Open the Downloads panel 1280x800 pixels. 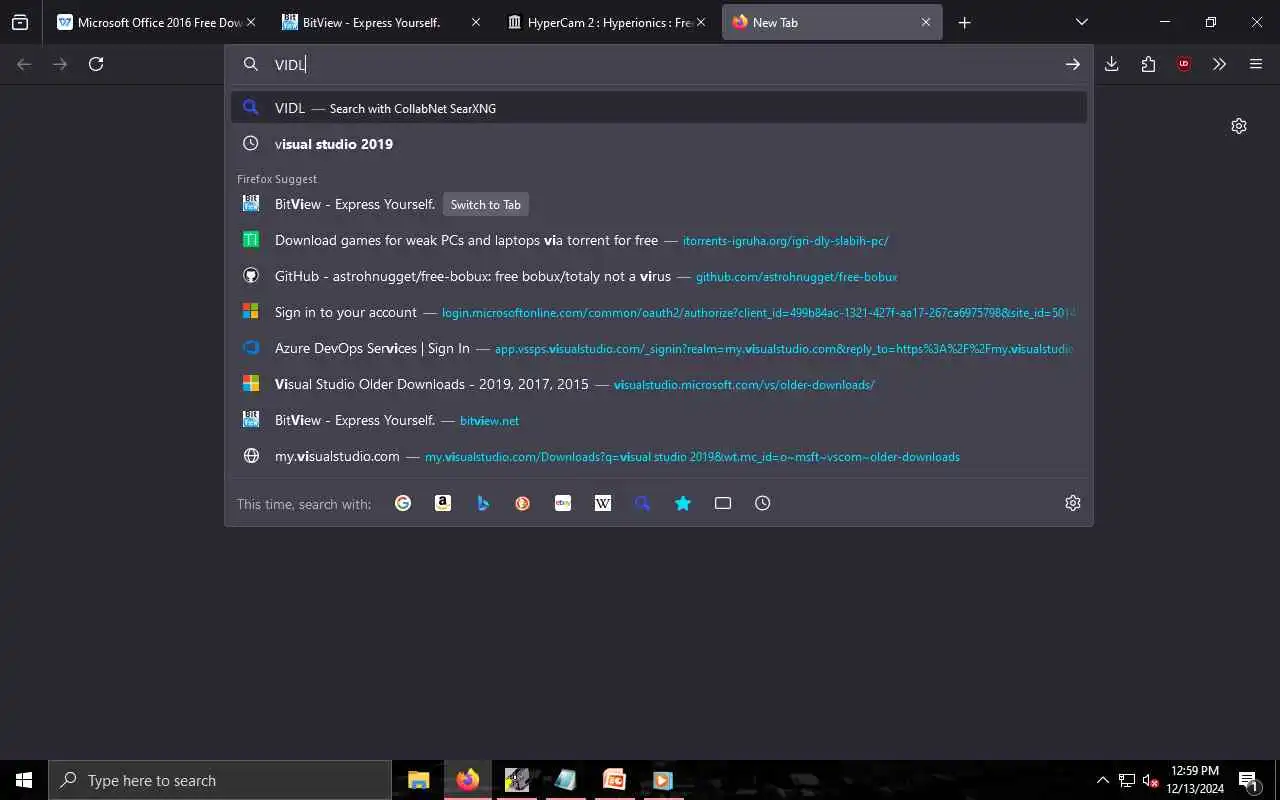click(x=1112, y=64)
